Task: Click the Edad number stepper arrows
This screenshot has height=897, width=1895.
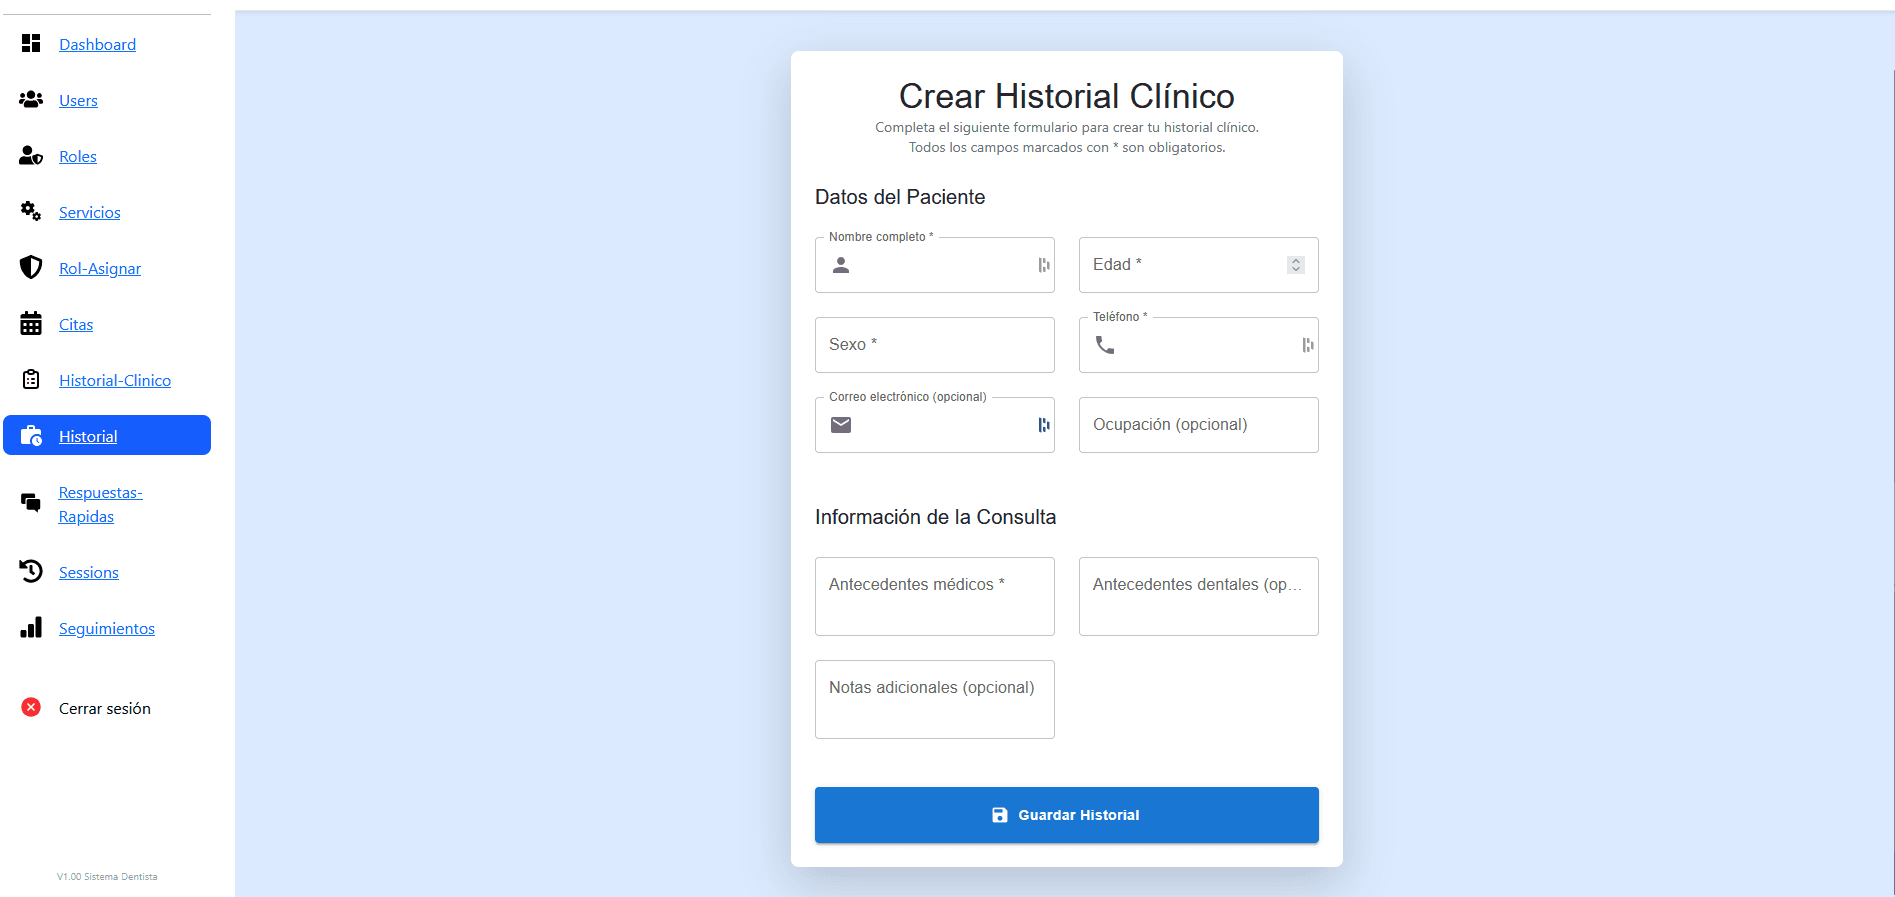Action: point(1295,265)
